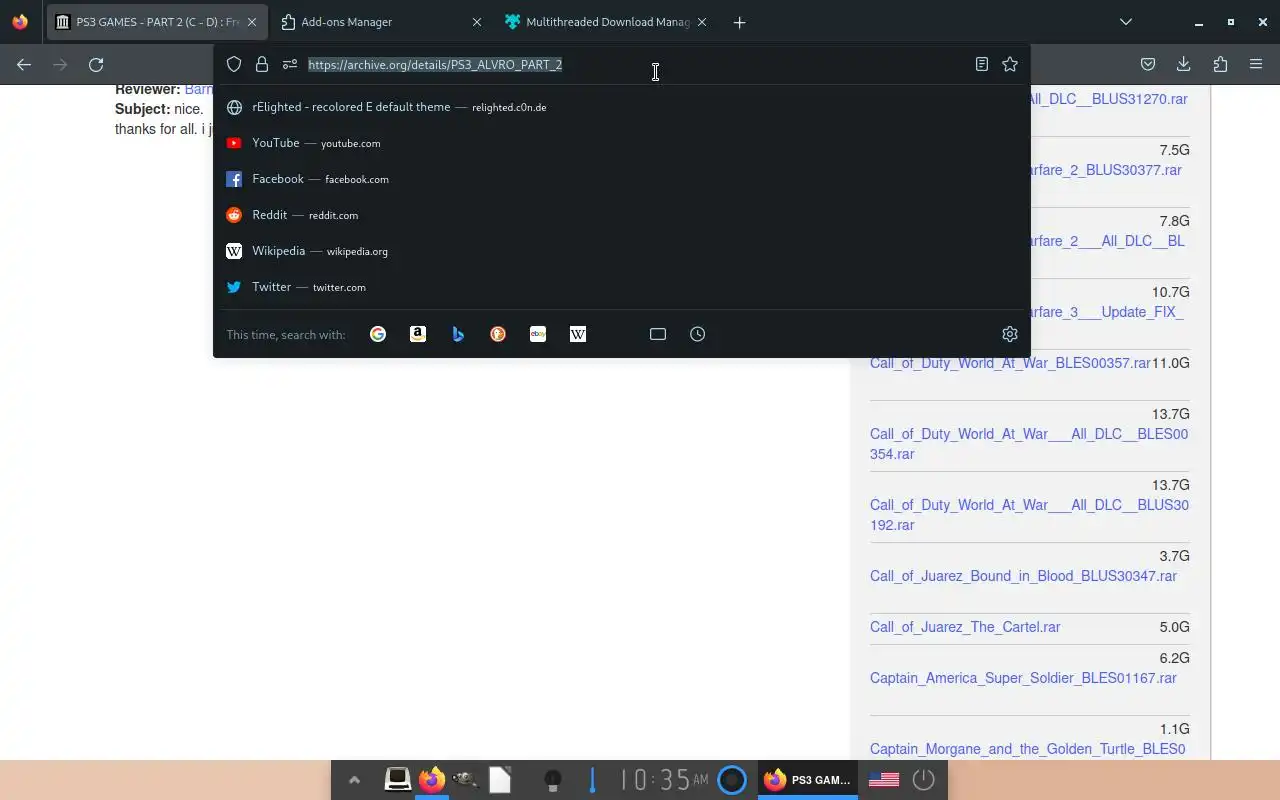Click the 10:35 AM clock
Image resolution: width=1280 pixels, height=800 pixels.
pyautogui.click(x=664, y=780)
